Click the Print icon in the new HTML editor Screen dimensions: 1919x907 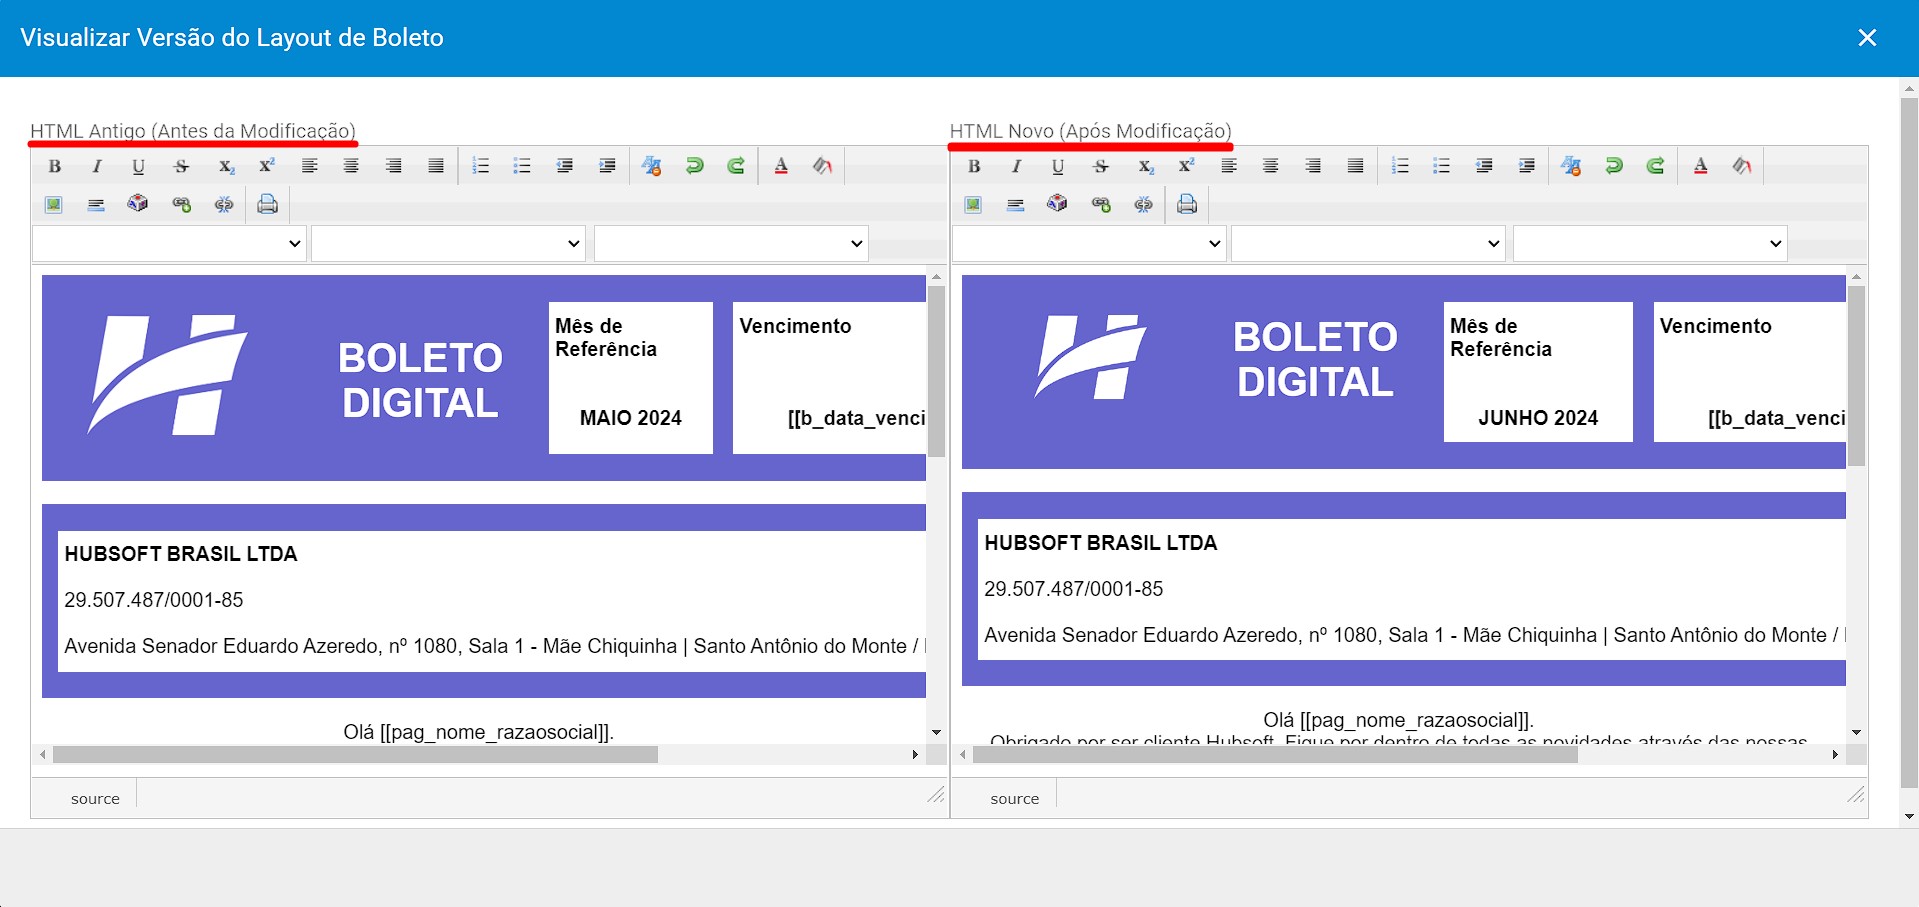click(x=1186, y=204)
